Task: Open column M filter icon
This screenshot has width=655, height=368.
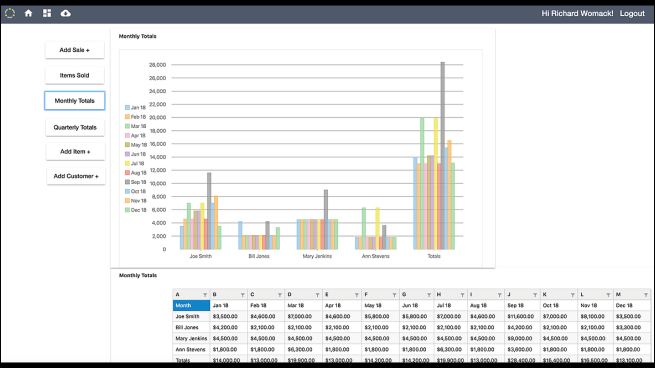Action: pyautogui.click(x=645, y=295)
